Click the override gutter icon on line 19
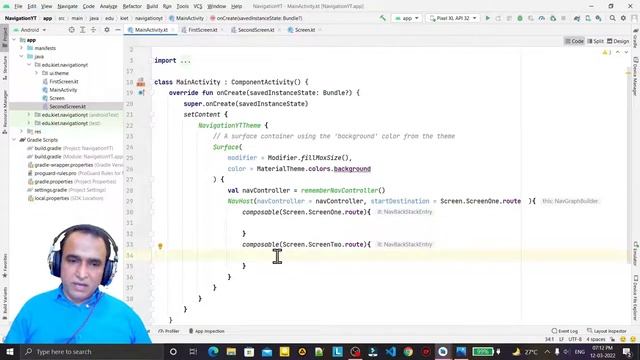Image resolution: width=640 pixels, height=360 pixels. [x=141, y=93]
